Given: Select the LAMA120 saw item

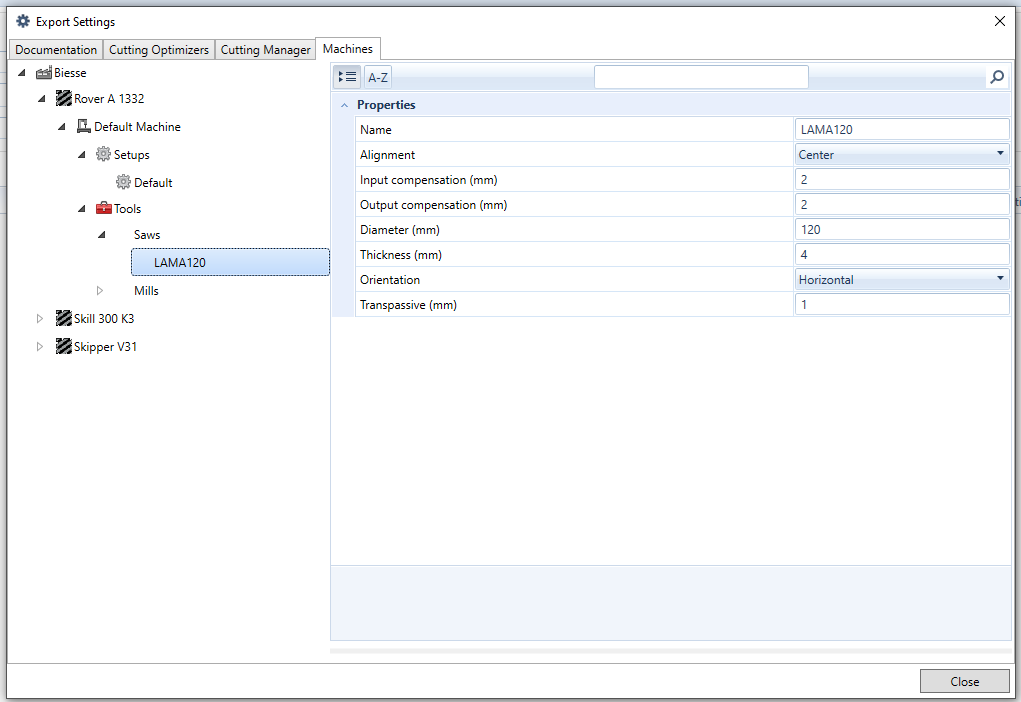Looking at the screenshot, I should pyautogui.click(x=180, y=263).
